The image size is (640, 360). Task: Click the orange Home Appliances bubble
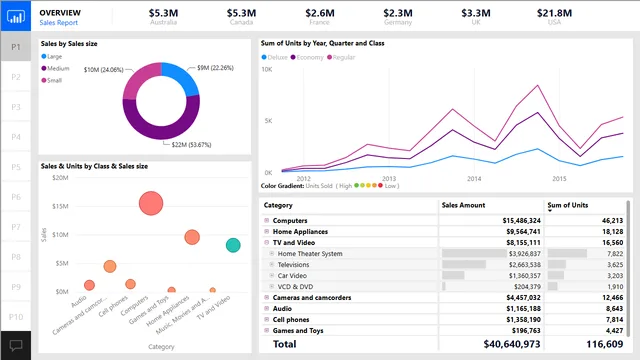click(192, 237)
